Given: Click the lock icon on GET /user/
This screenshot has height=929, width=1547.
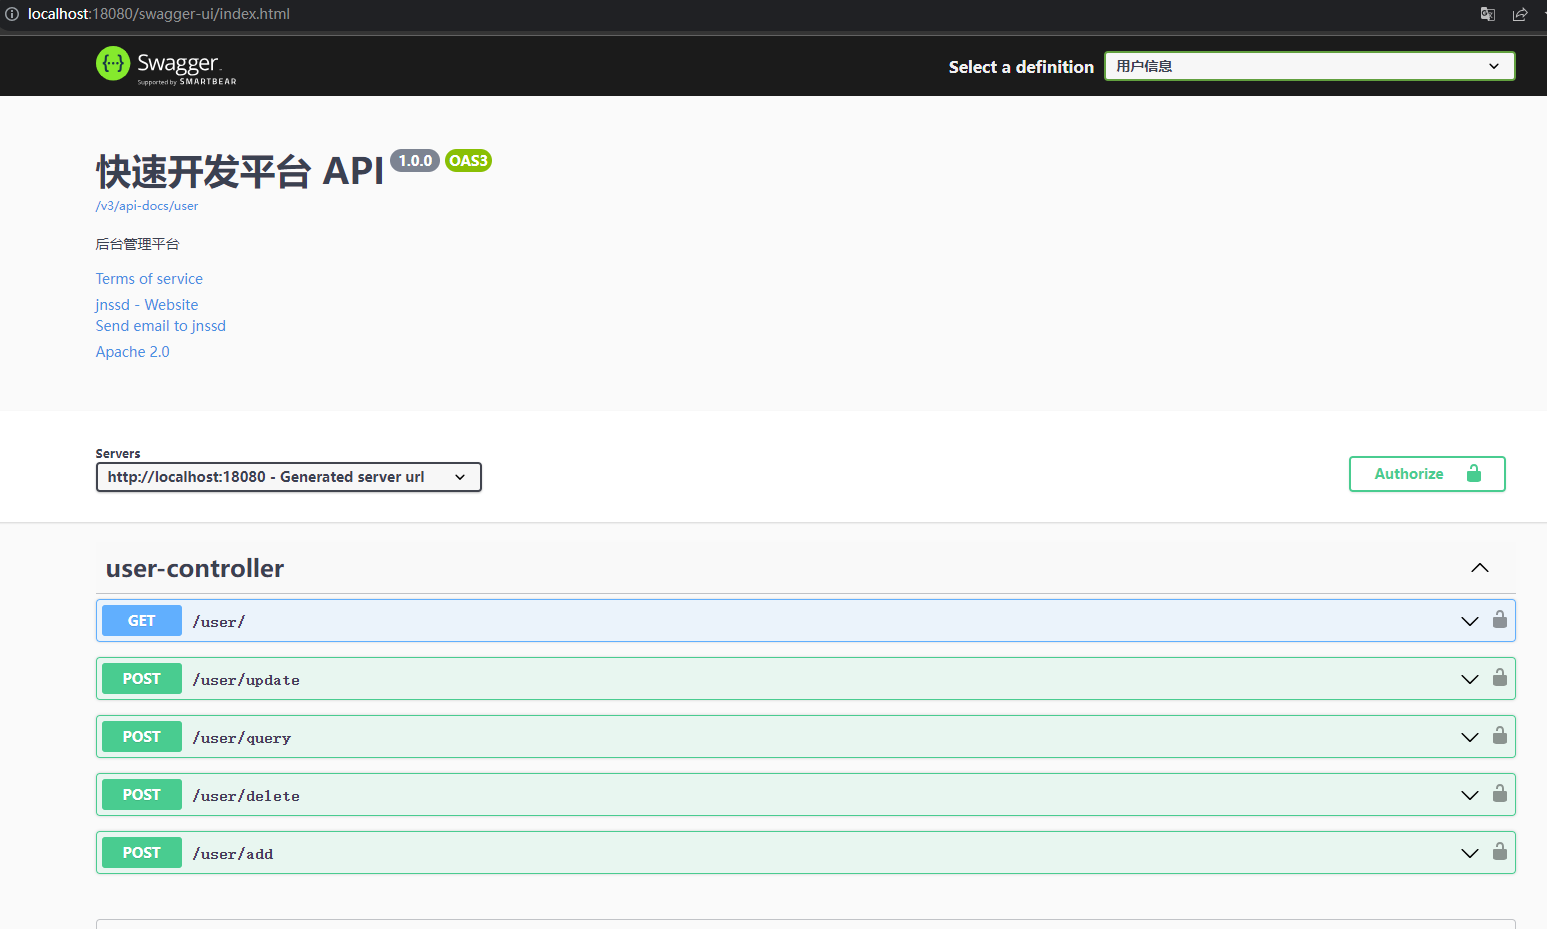Looking at the screenshot, I should (1499, 620).
